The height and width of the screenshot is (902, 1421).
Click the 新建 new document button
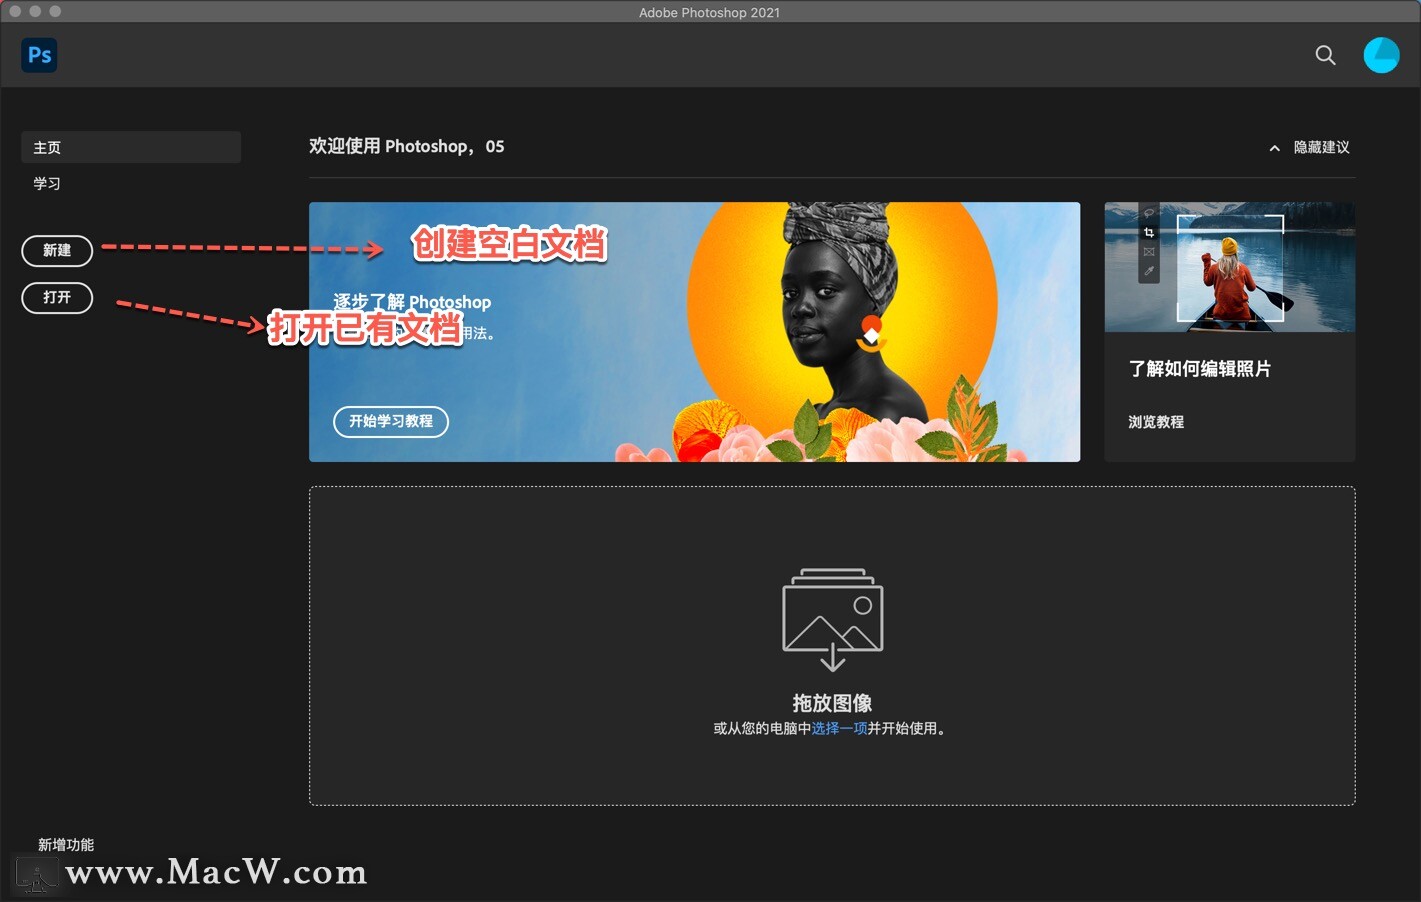click(57, 250)
